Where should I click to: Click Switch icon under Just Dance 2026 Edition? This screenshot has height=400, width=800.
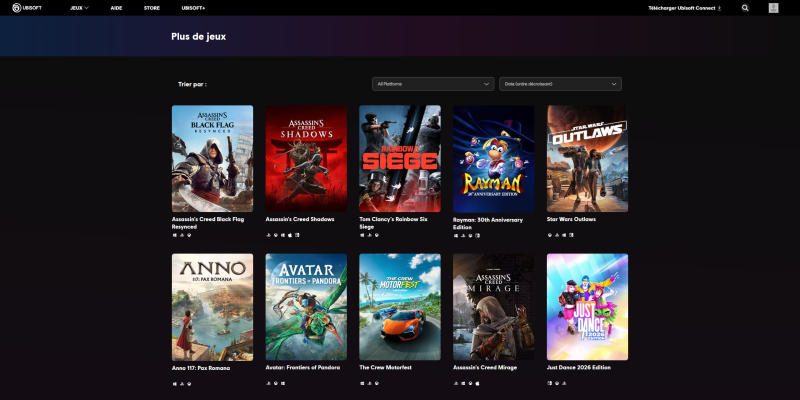tap(549, 383)
